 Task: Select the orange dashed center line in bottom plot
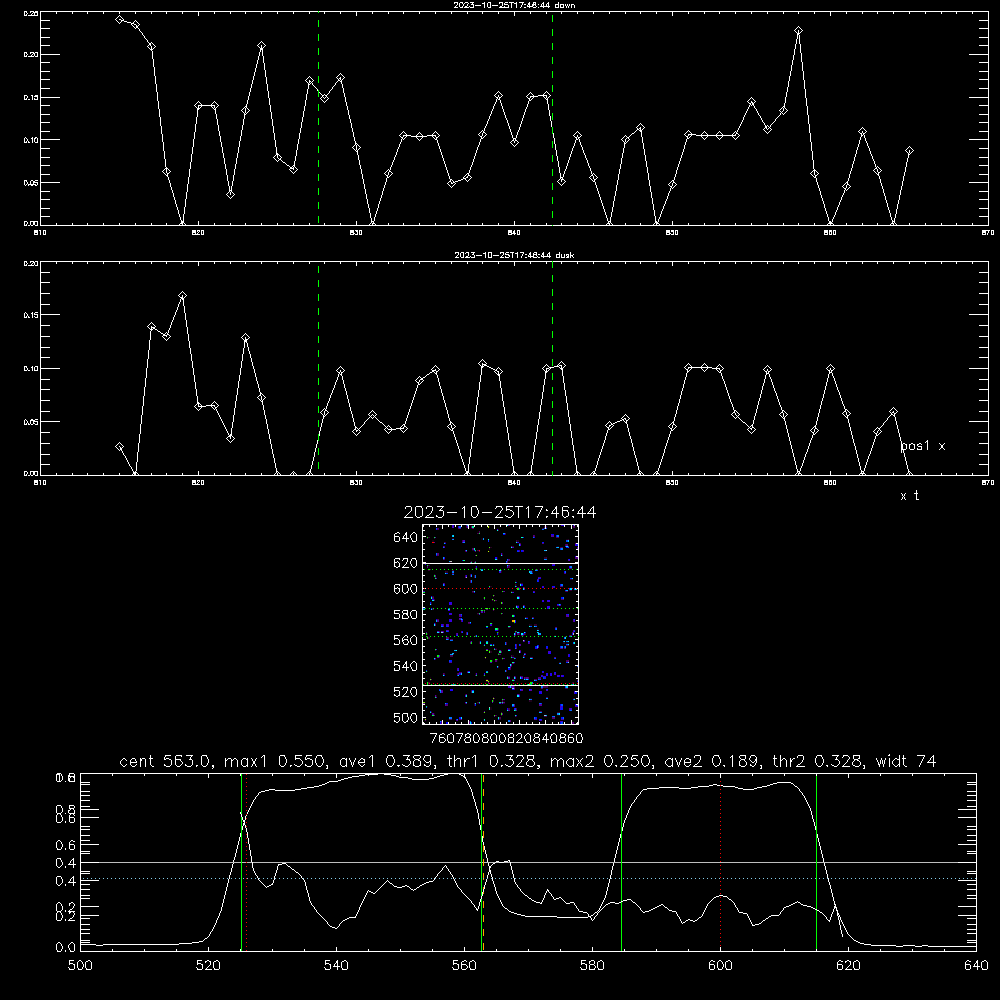tap(483, 862)
